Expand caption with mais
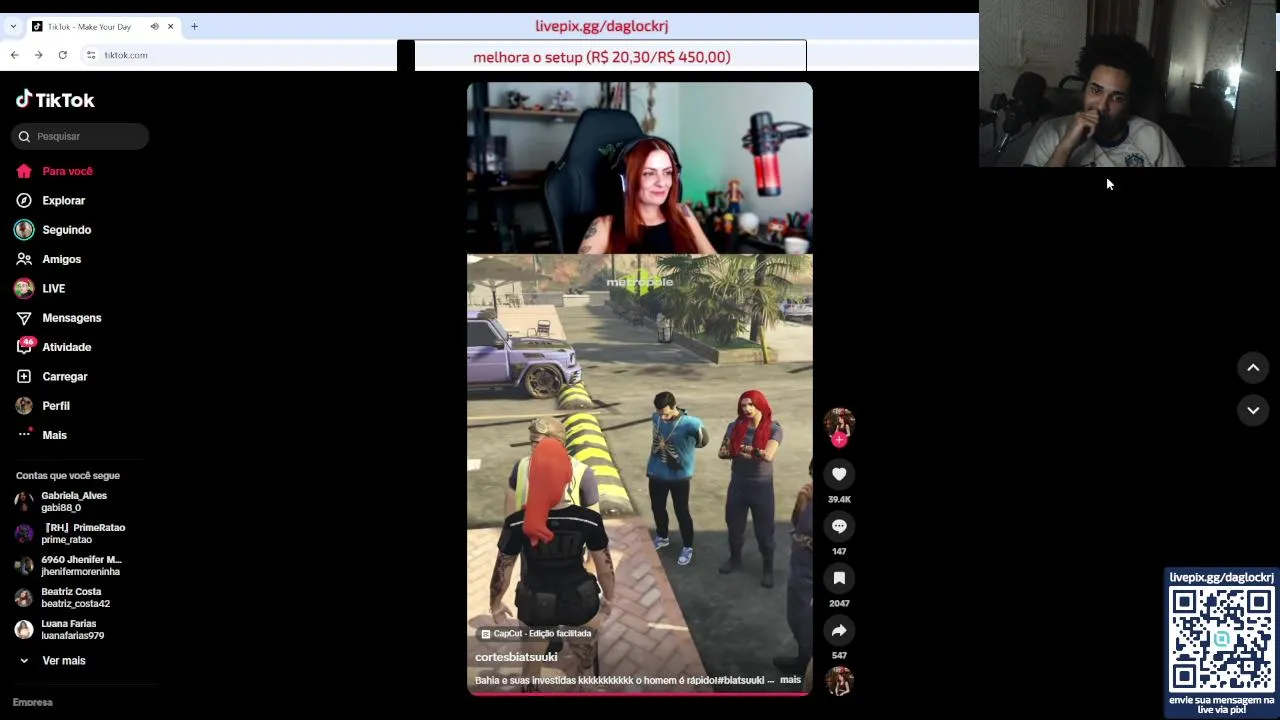This screenshot has width=1280, height=720. [x=790, y=680]
